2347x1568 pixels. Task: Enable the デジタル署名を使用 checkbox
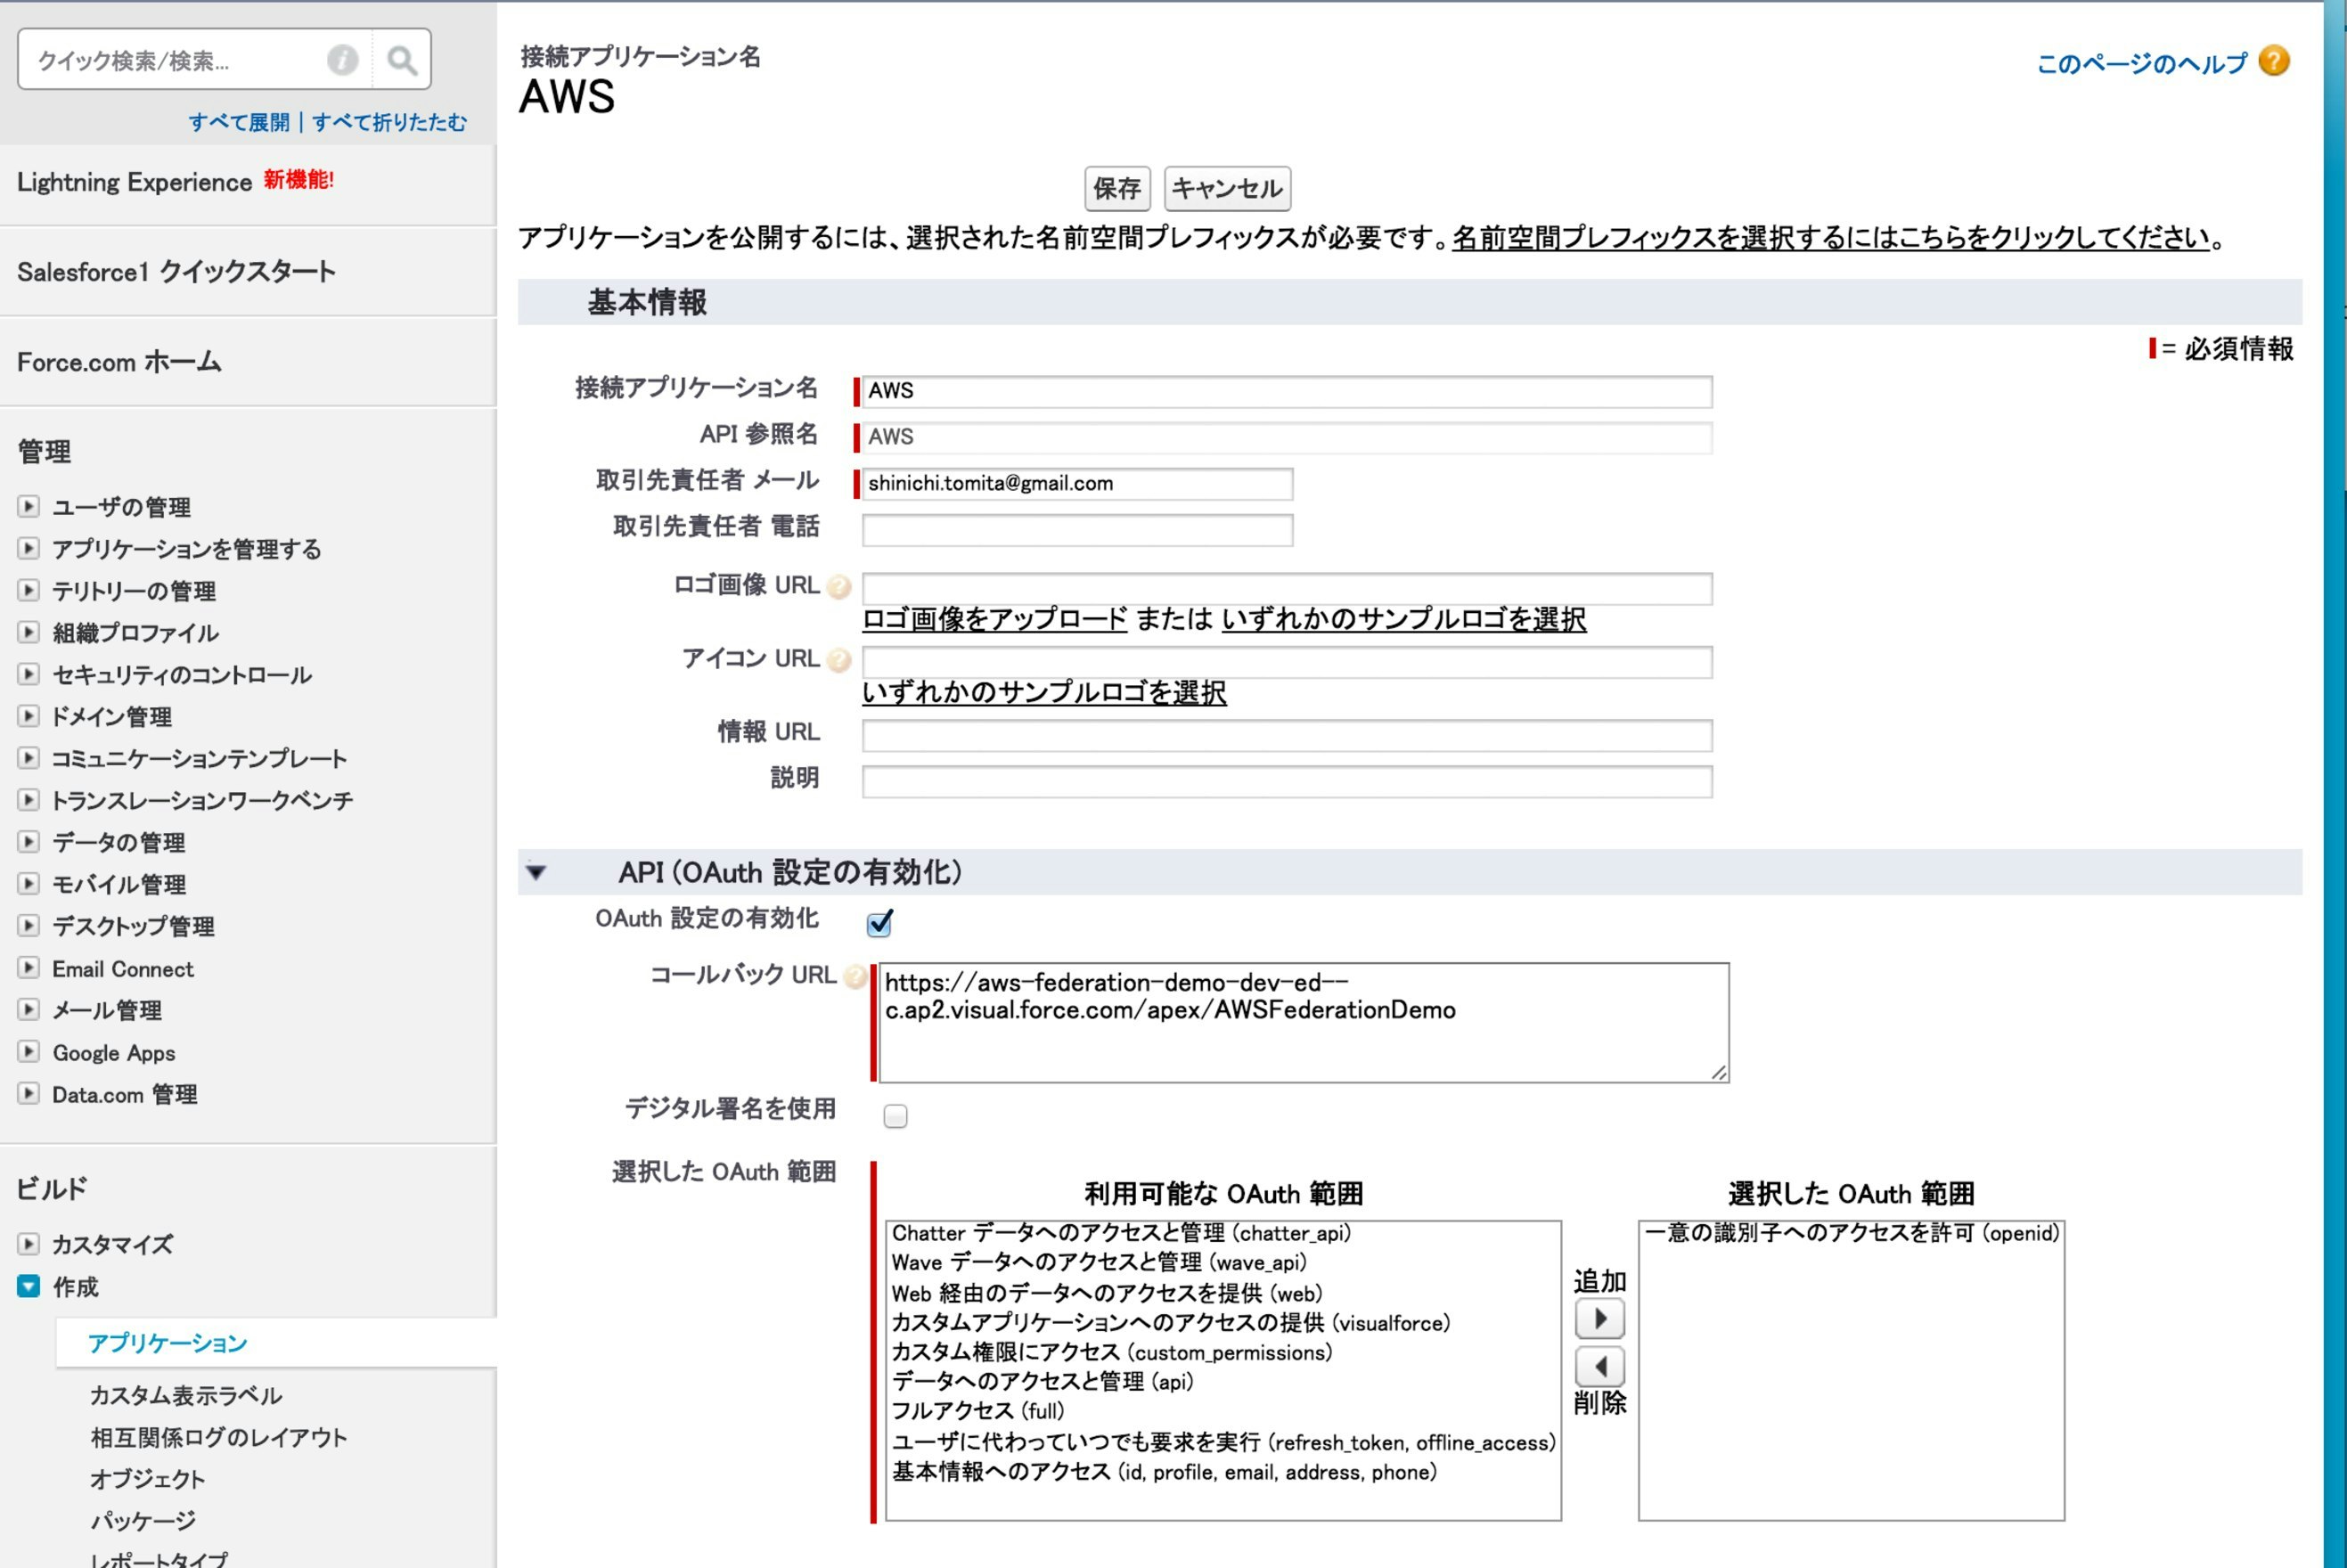click(896, 1116)
